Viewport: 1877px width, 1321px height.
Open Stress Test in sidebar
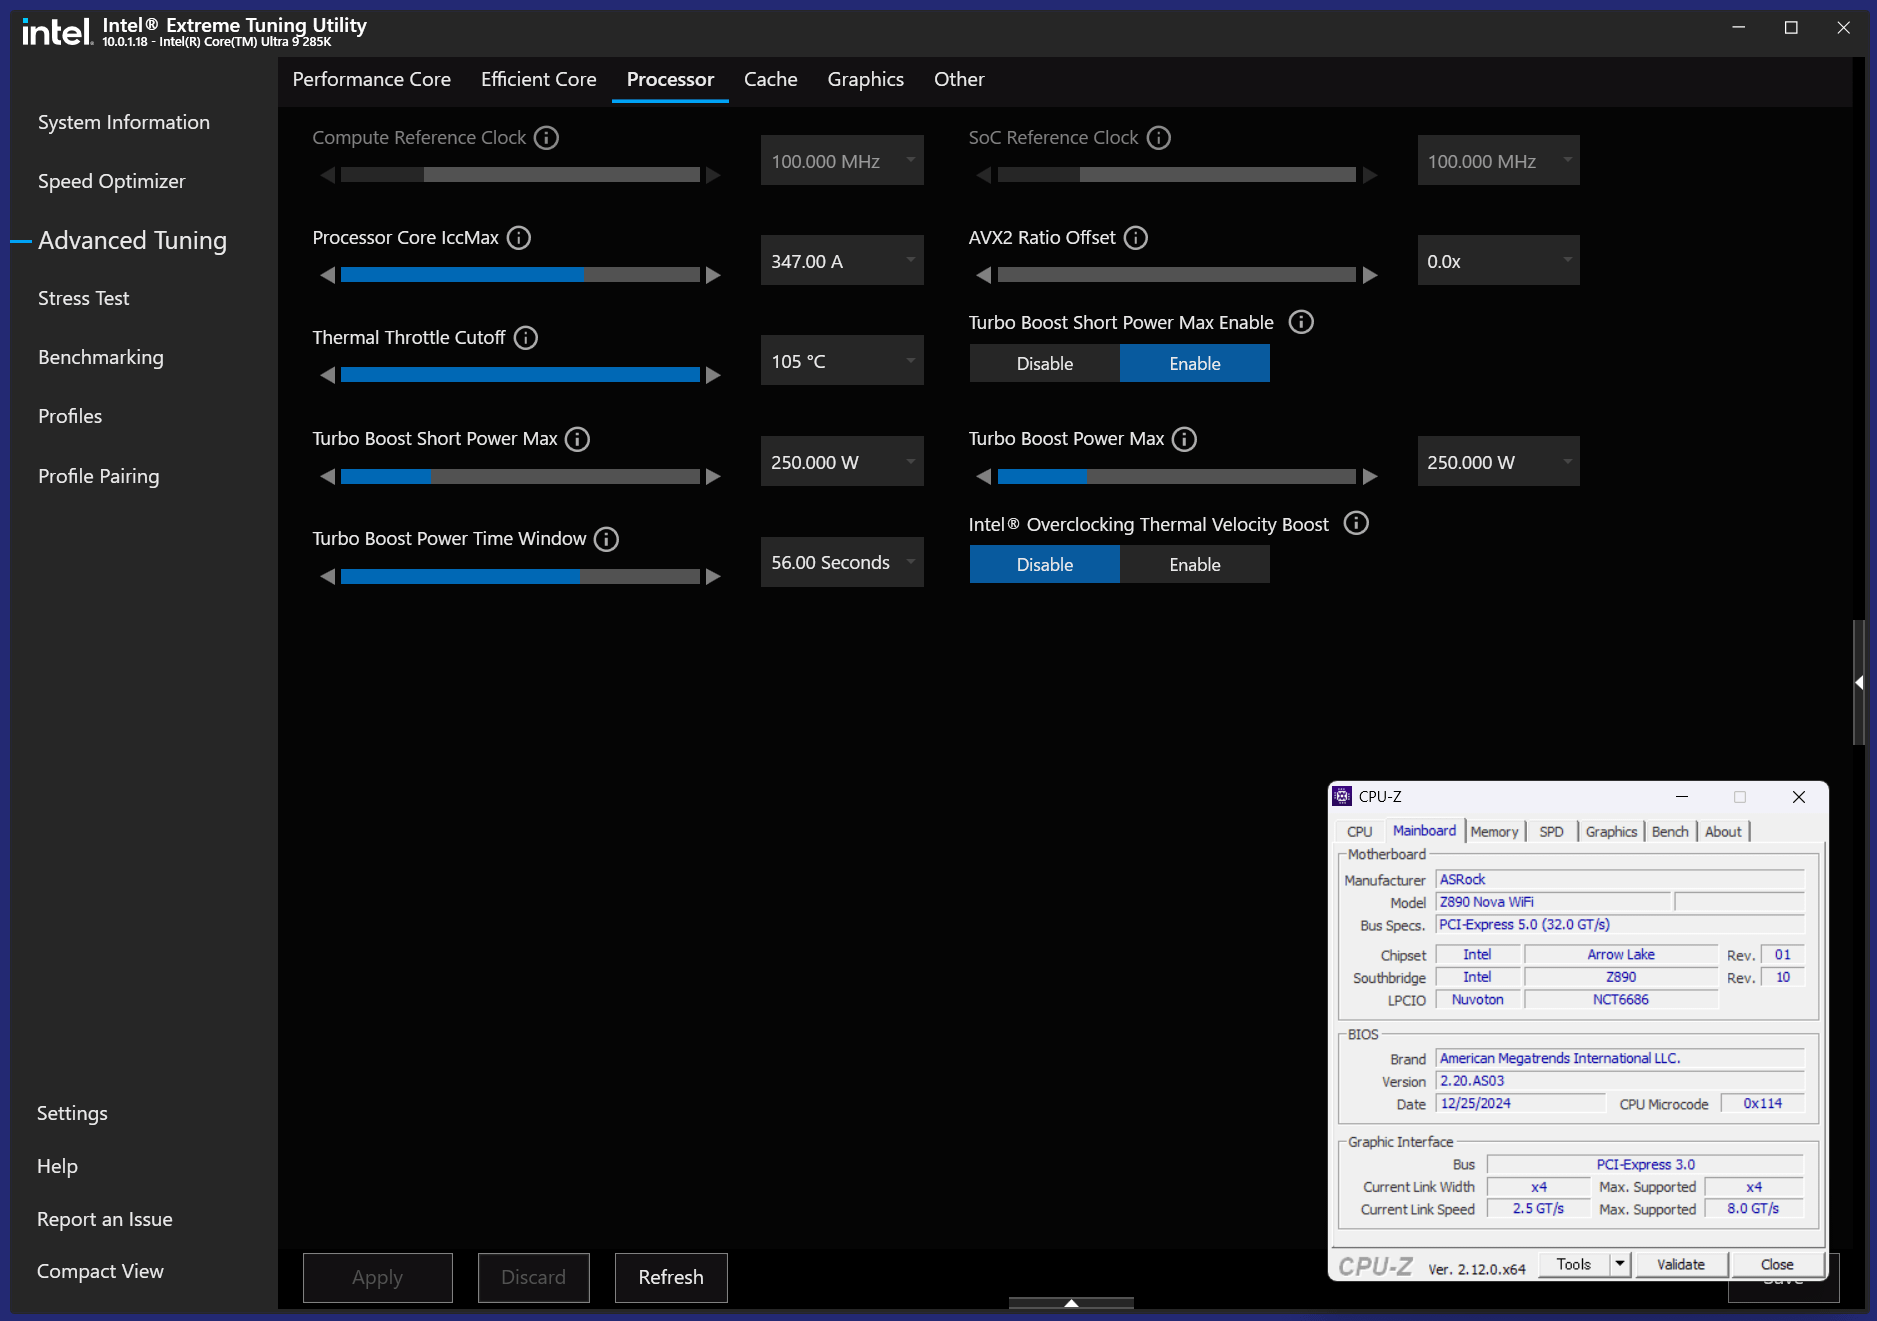coord(84,298)
